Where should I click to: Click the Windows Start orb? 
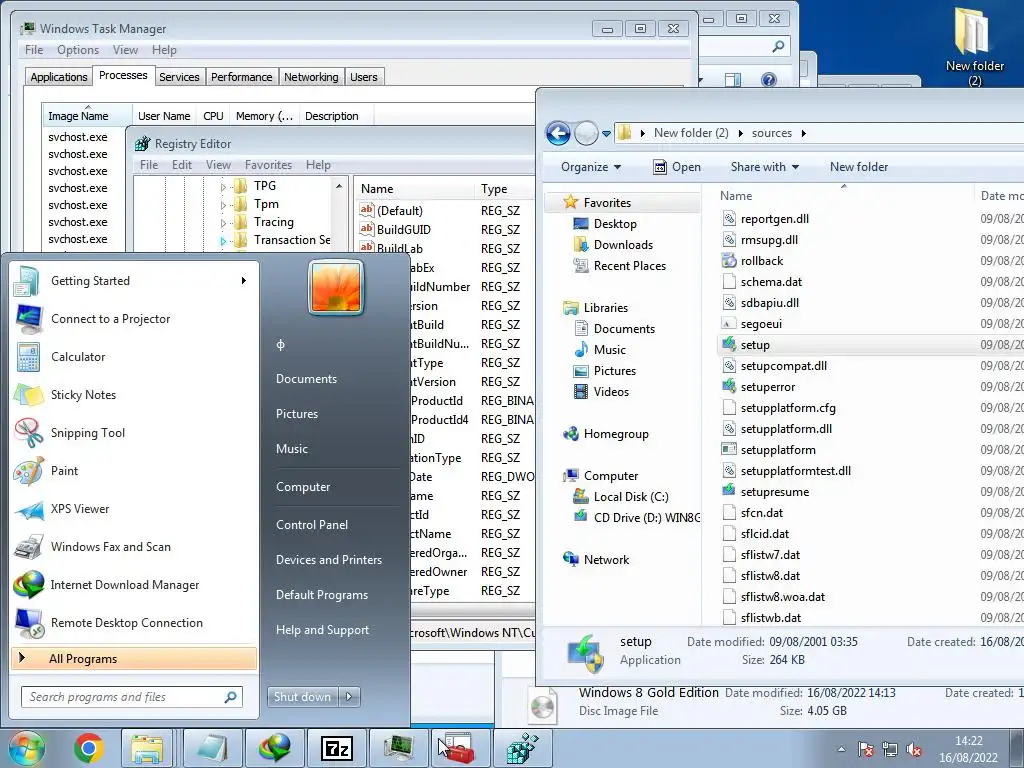point(25,748)
